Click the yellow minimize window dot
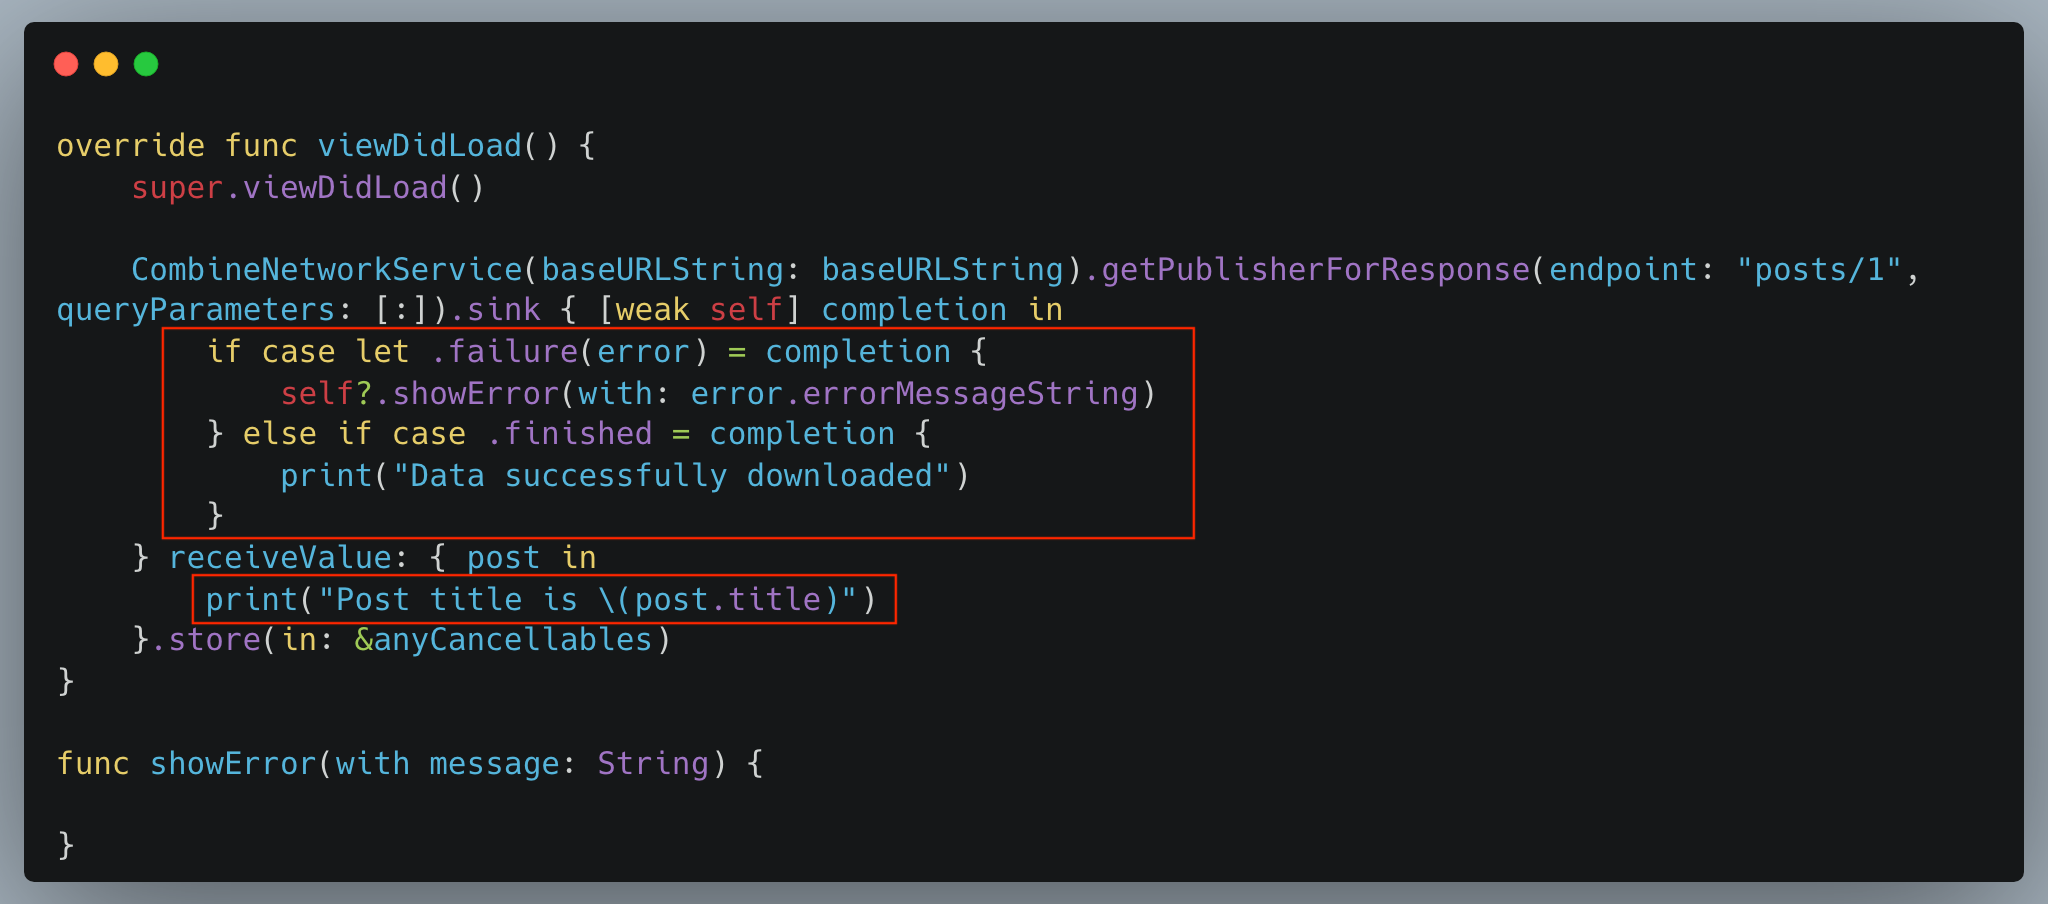 (x=106, y=64)
